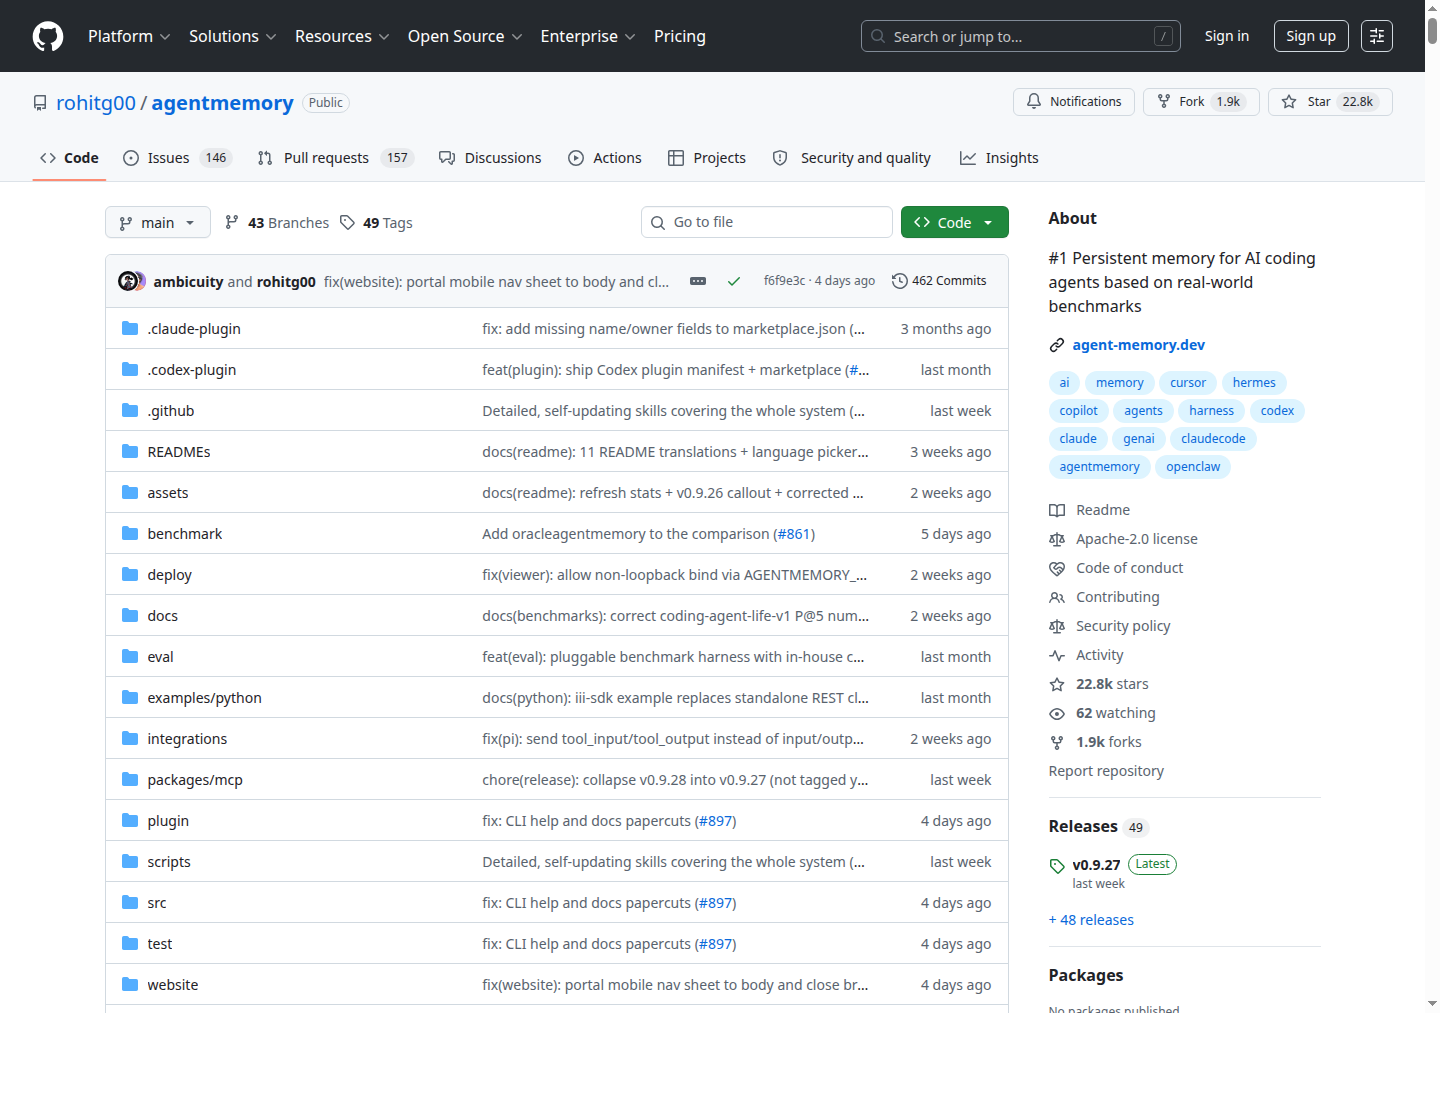Click the folder icon for website
This screenshot has width=1440, height=1100.
click(130, 984)
